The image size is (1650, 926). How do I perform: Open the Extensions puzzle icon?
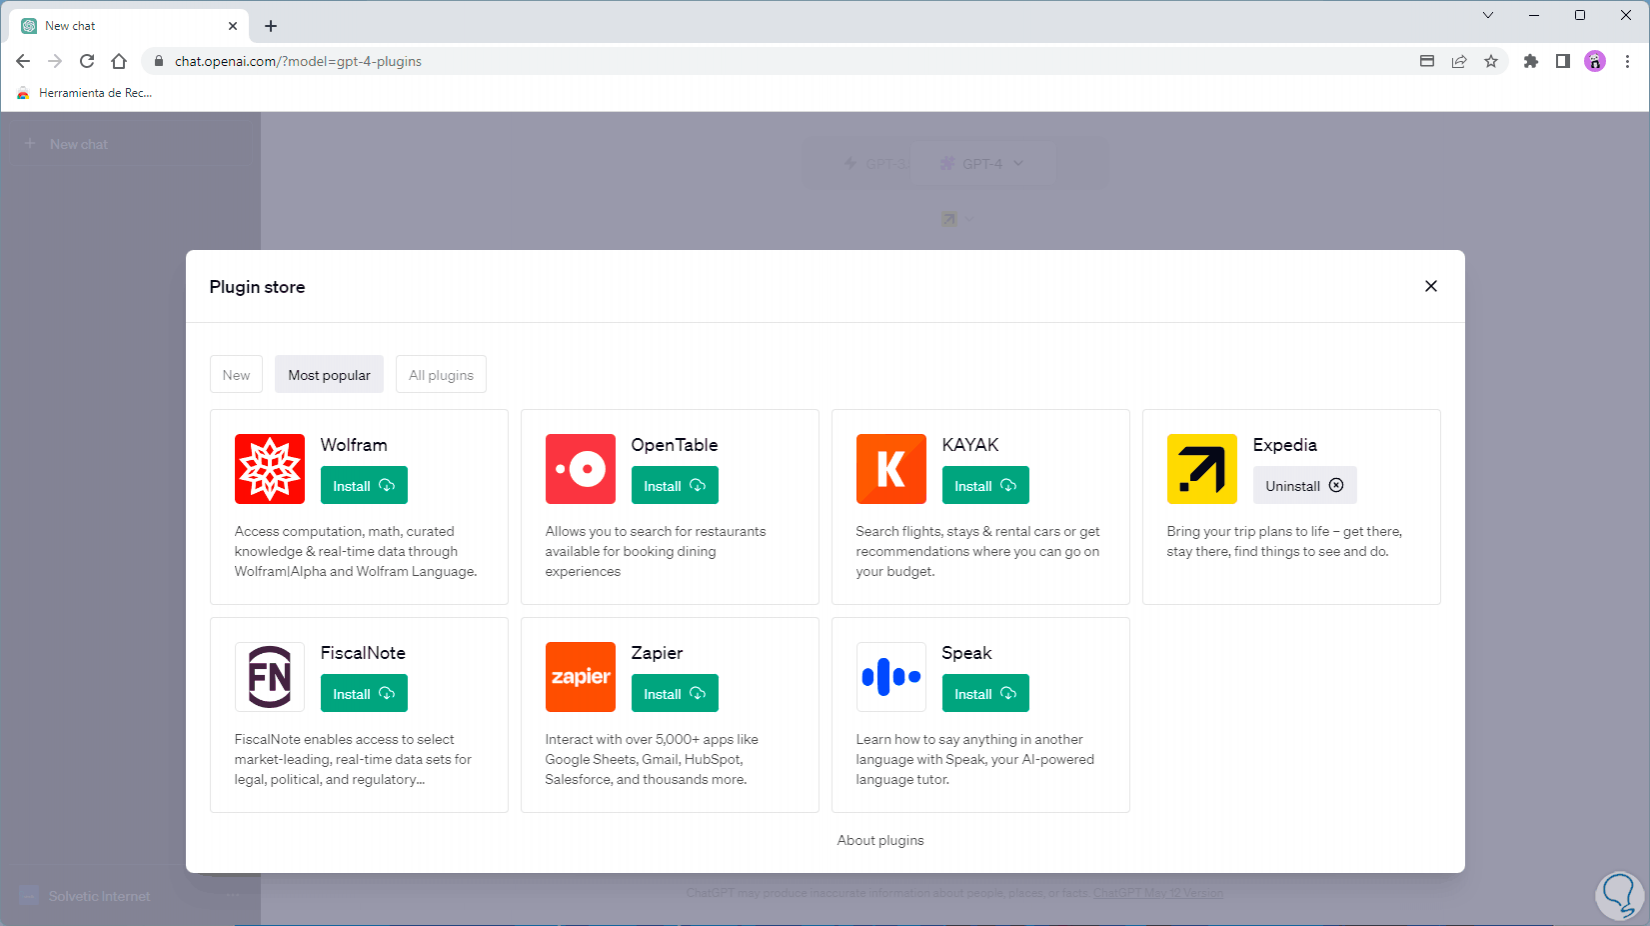(x=1531, y=61)
